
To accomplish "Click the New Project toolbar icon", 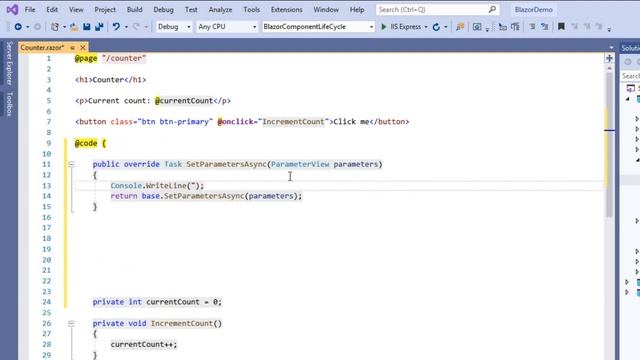I will (x=54, y=27).
